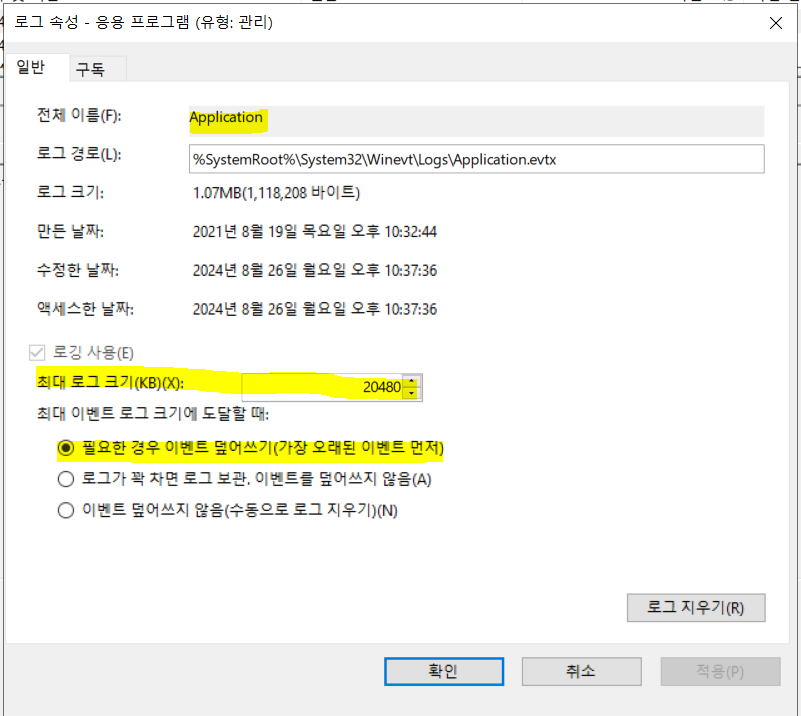
Task: Select 필요한 경우 이벤트 덮어쓰기 radio option
Action: point(65,448)
